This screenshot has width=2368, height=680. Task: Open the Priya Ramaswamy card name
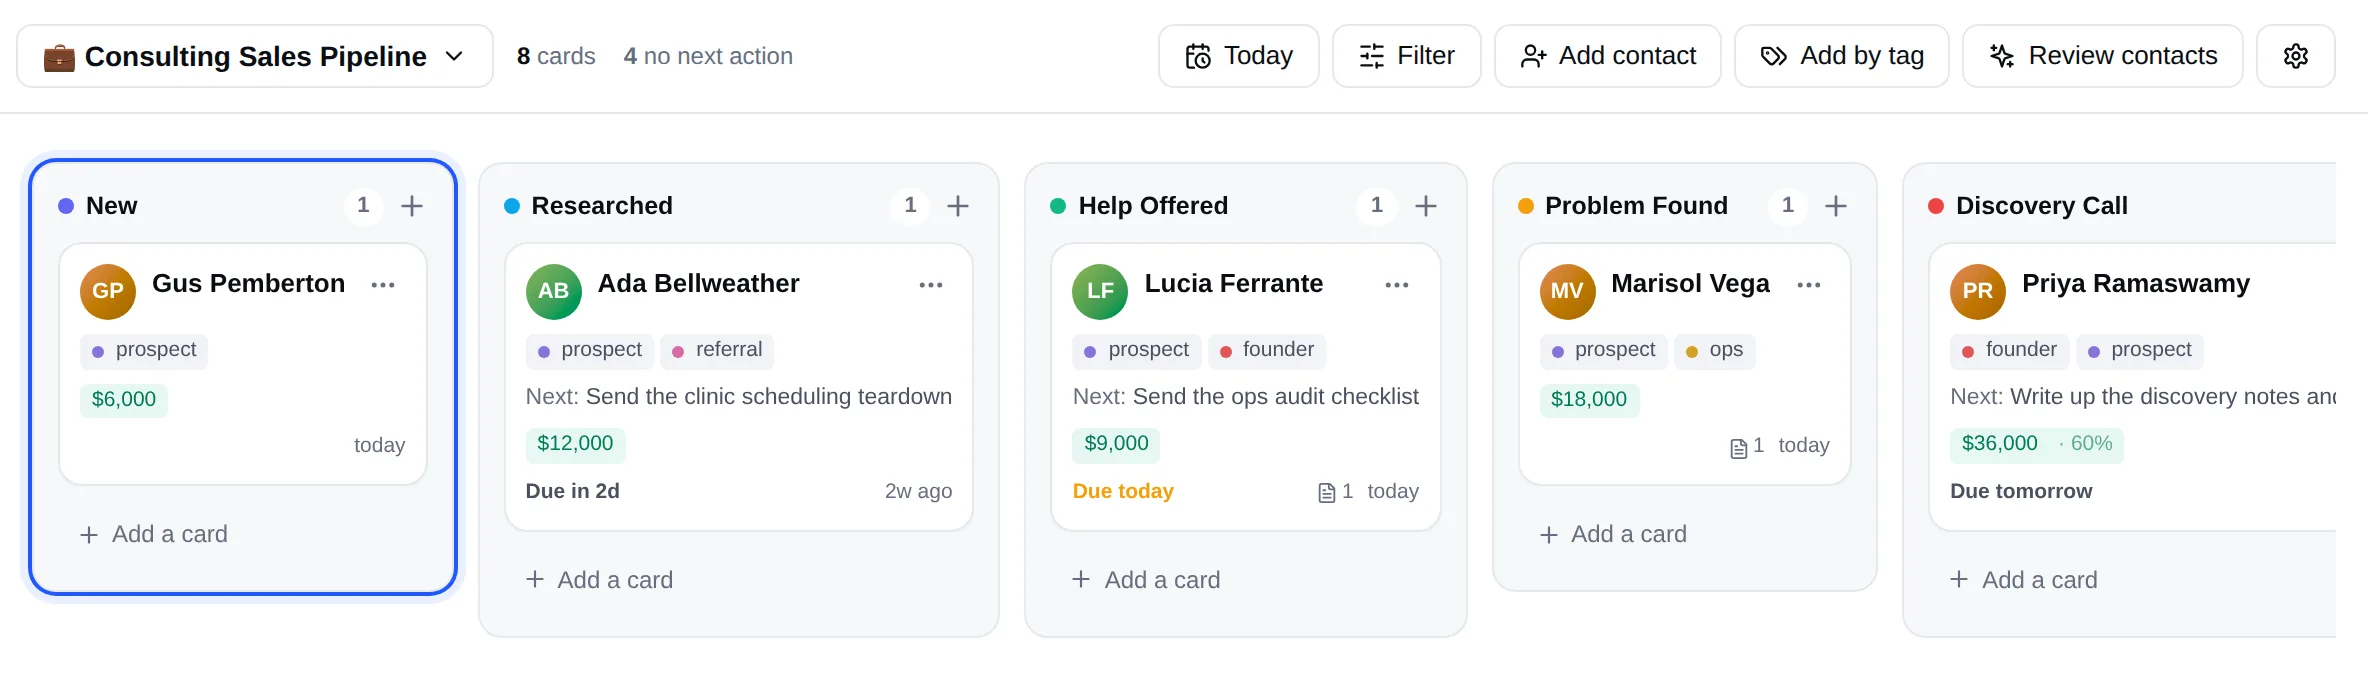[x=2136, y=284]
